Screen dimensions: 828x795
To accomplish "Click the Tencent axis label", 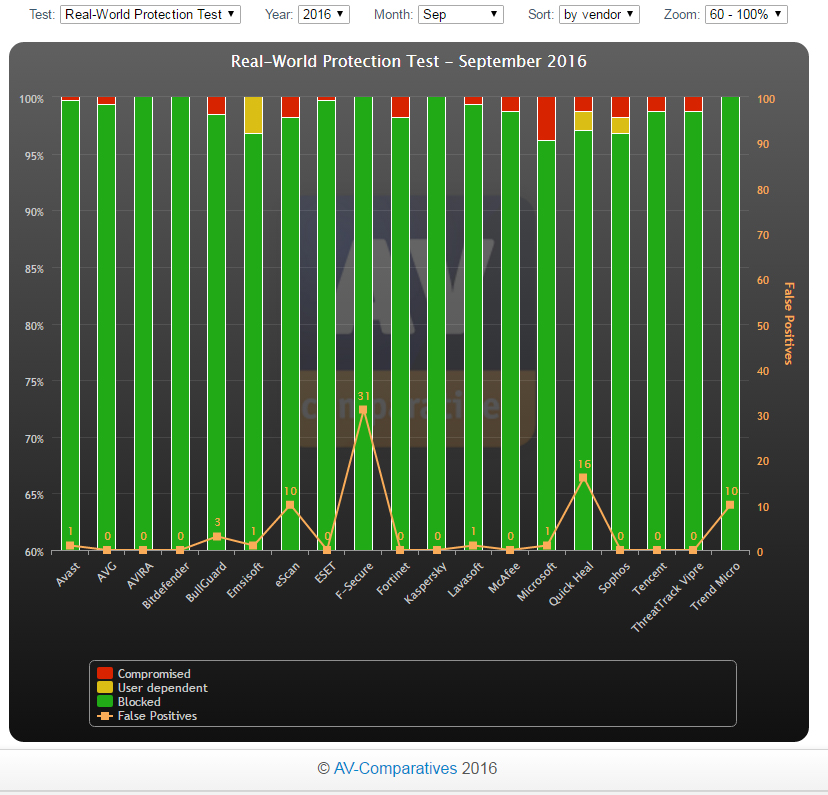I will (650, 579).
